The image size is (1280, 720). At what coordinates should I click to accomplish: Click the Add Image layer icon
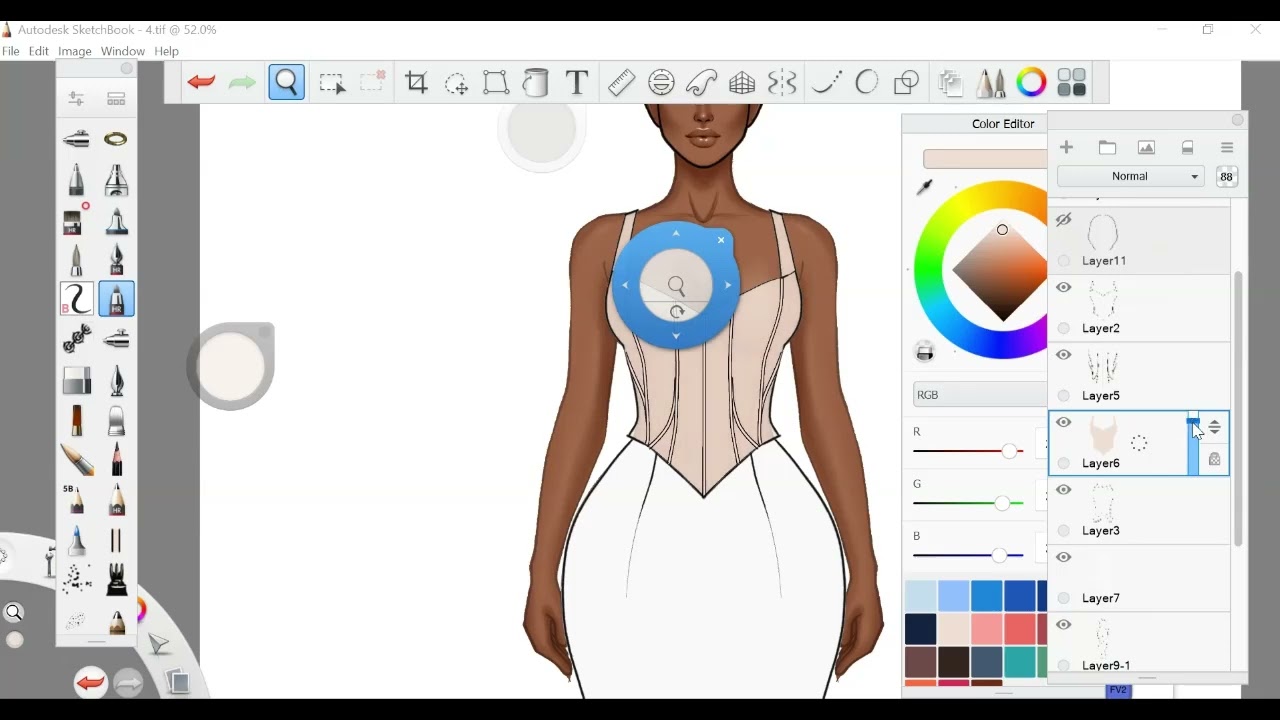tap(1147, 148)
